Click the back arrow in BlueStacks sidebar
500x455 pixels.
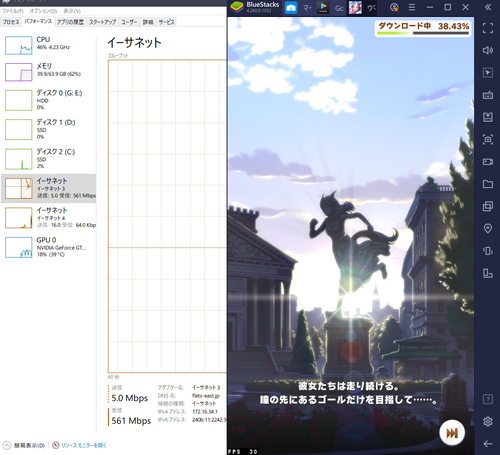pos(488,444)
